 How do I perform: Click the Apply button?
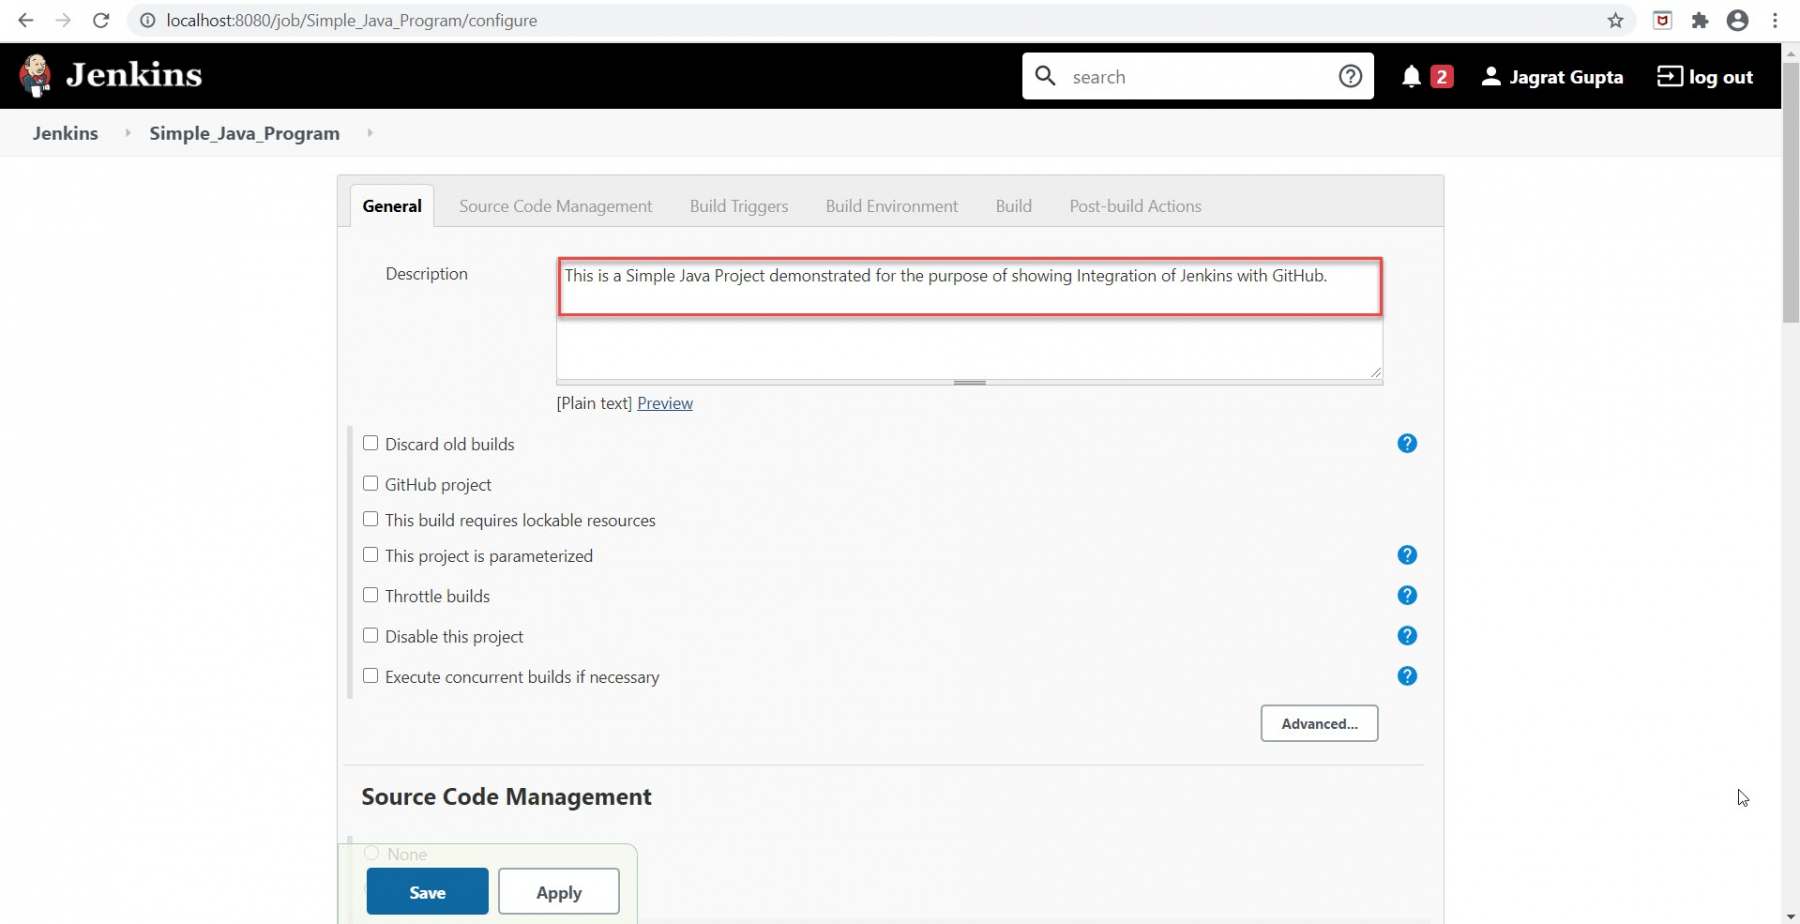click(559, 892)
